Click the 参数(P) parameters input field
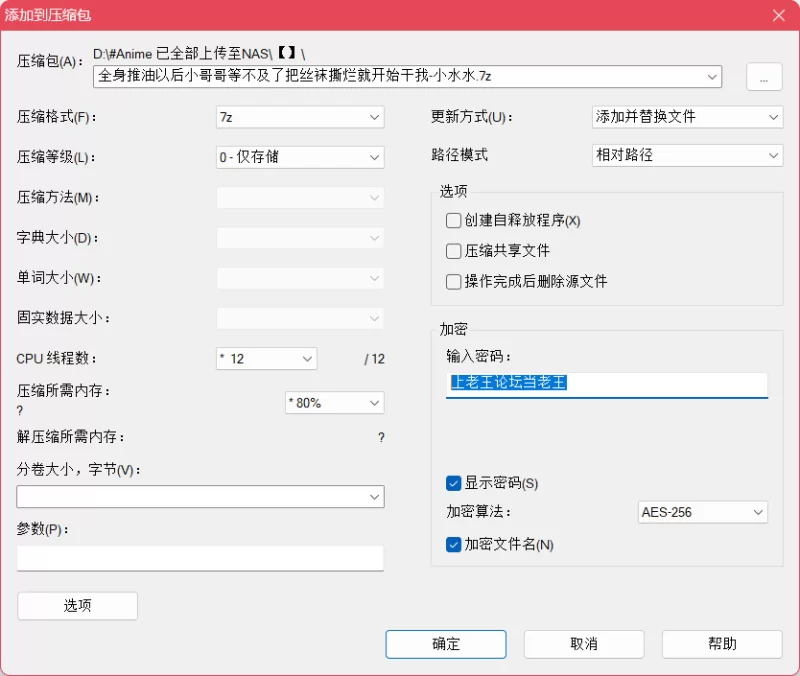The width and height of the screenshot is (800, 676). click(200, 558)
